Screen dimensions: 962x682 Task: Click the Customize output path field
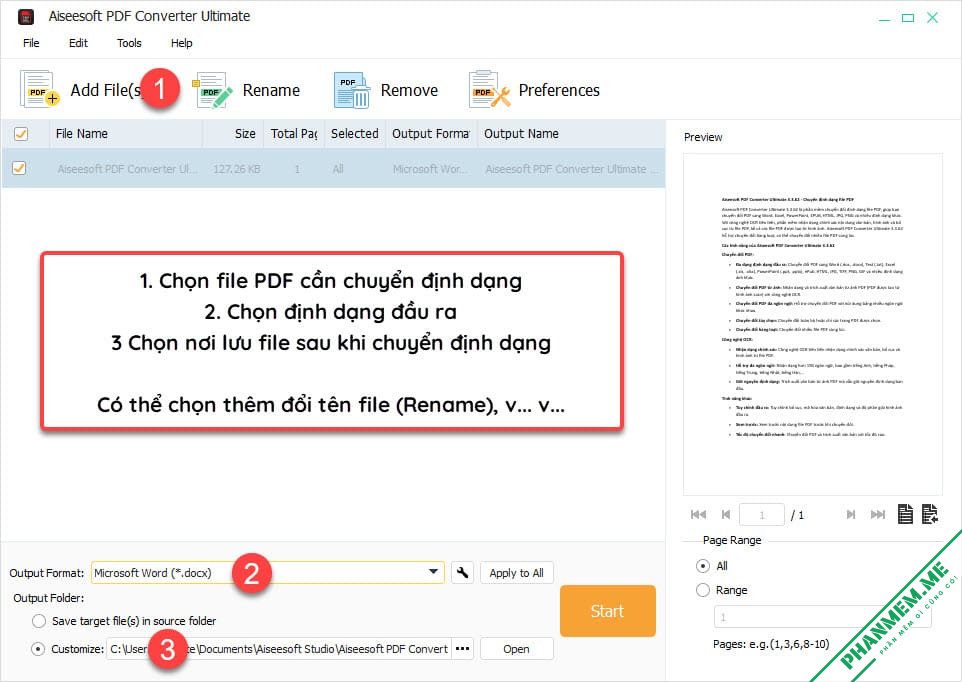(279, 649)
